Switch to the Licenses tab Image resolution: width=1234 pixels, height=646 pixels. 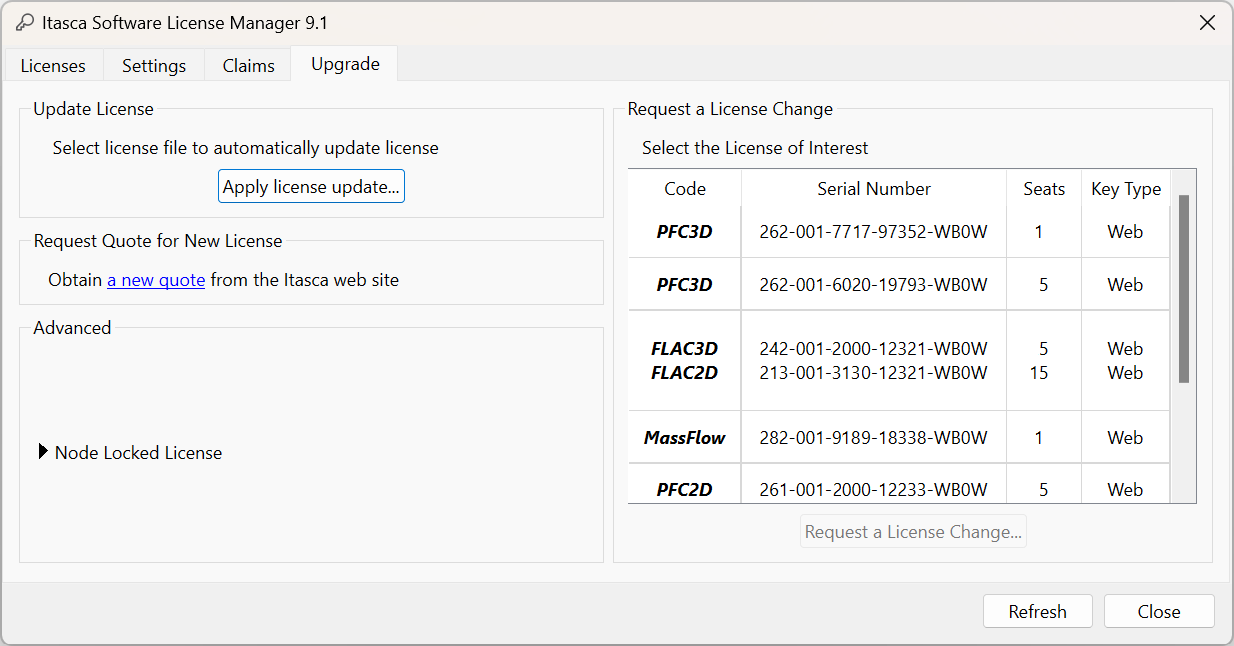[x=53, y=66]
